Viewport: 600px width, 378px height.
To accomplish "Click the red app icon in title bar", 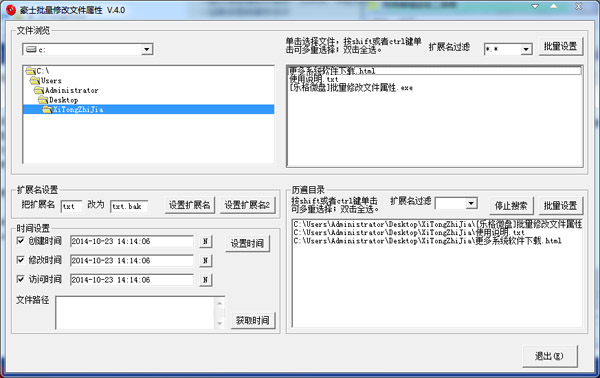I will point(11,10).
